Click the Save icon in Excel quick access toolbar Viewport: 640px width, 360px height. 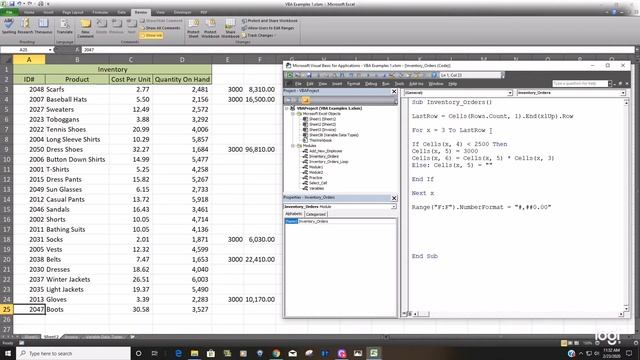click(x=11, y=4)
